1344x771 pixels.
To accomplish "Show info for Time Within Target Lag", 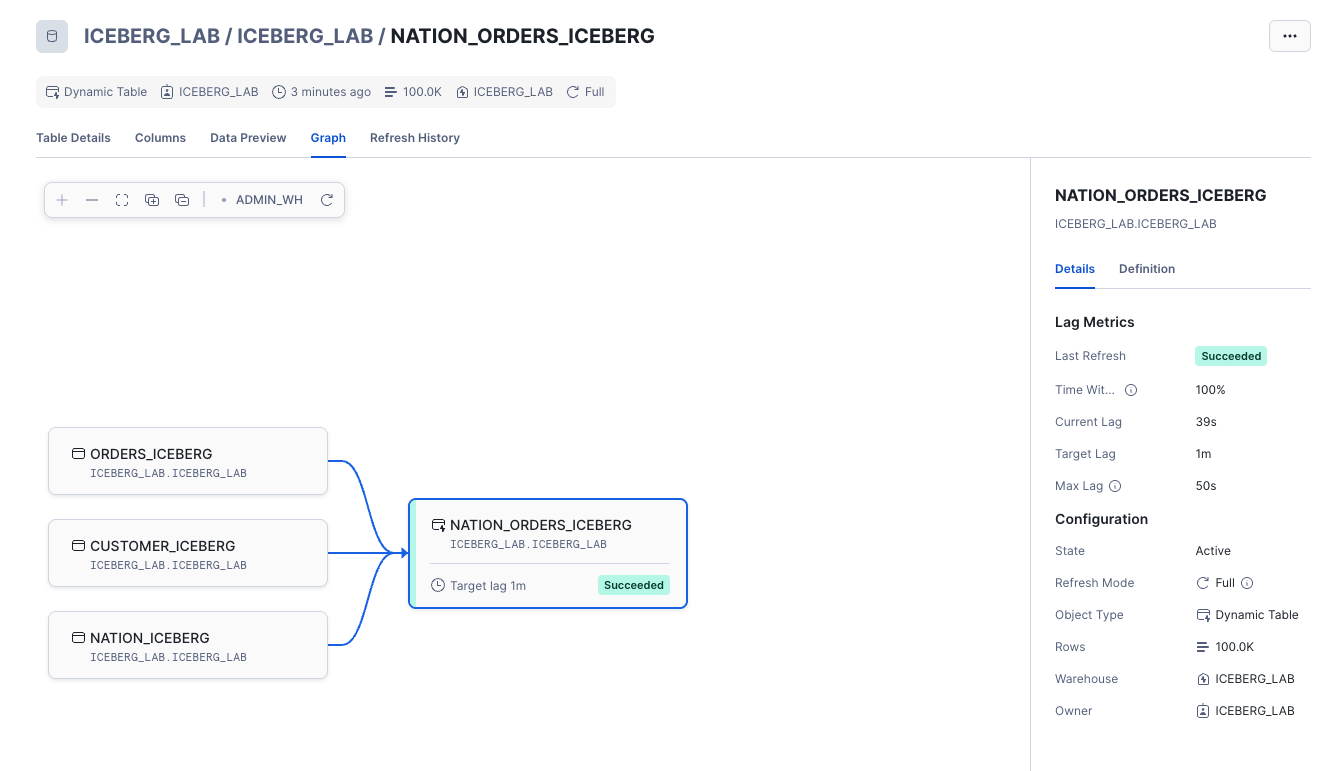I will click(1131, 390).
